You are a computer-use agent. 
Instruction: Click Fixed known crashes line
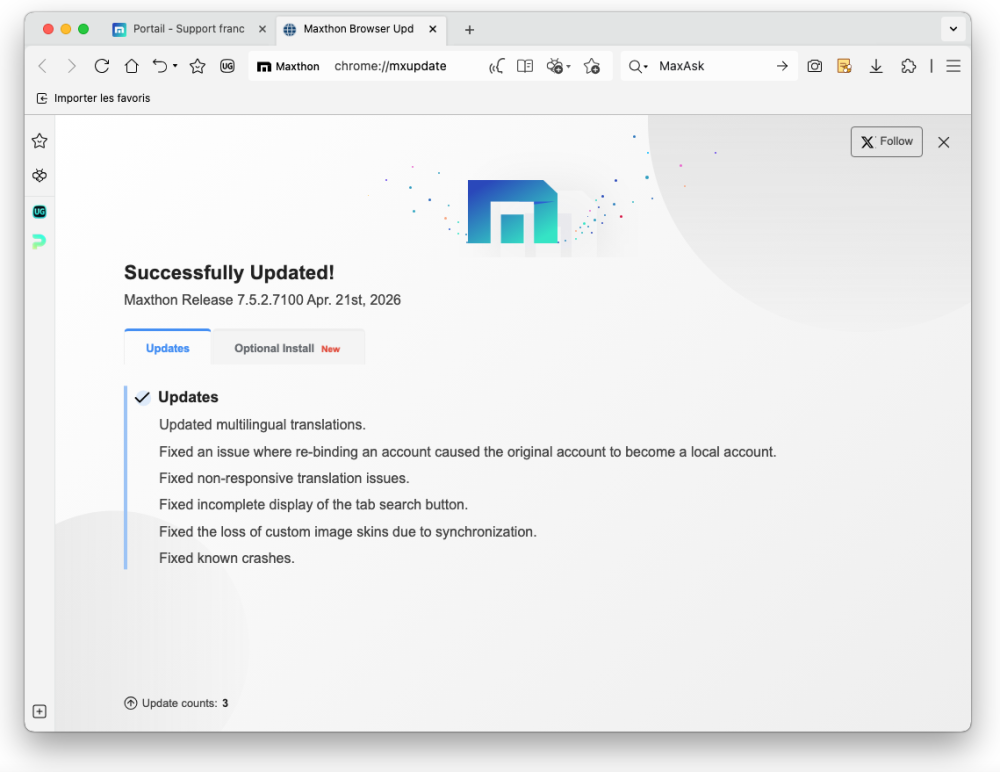point(226,558)
